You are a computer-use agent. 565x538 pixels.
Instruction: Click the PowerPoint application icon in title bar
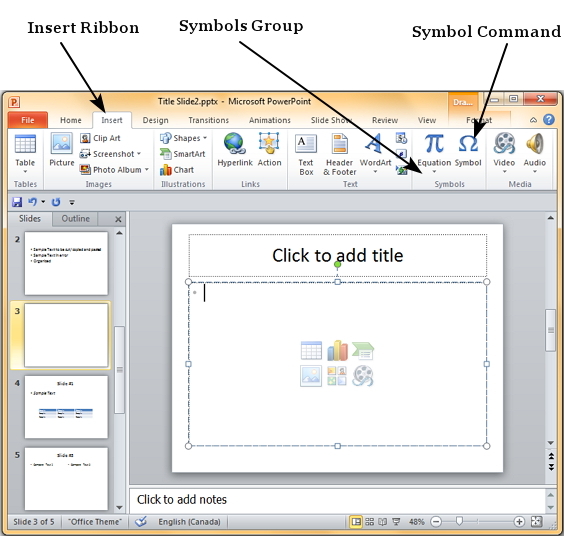pyautogui.click(x=14, y=102)
